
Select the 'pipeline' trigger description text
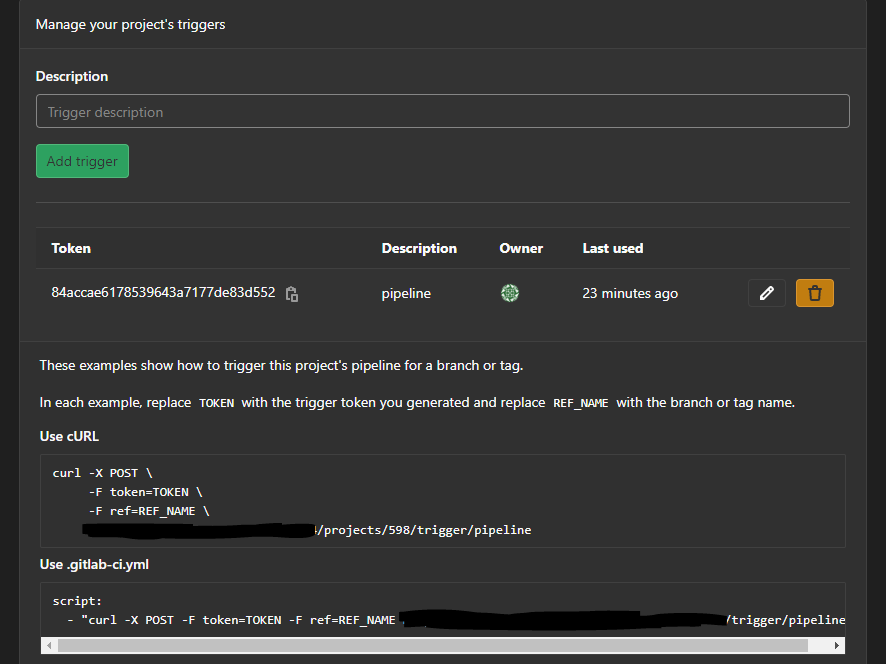coord(405,293)
